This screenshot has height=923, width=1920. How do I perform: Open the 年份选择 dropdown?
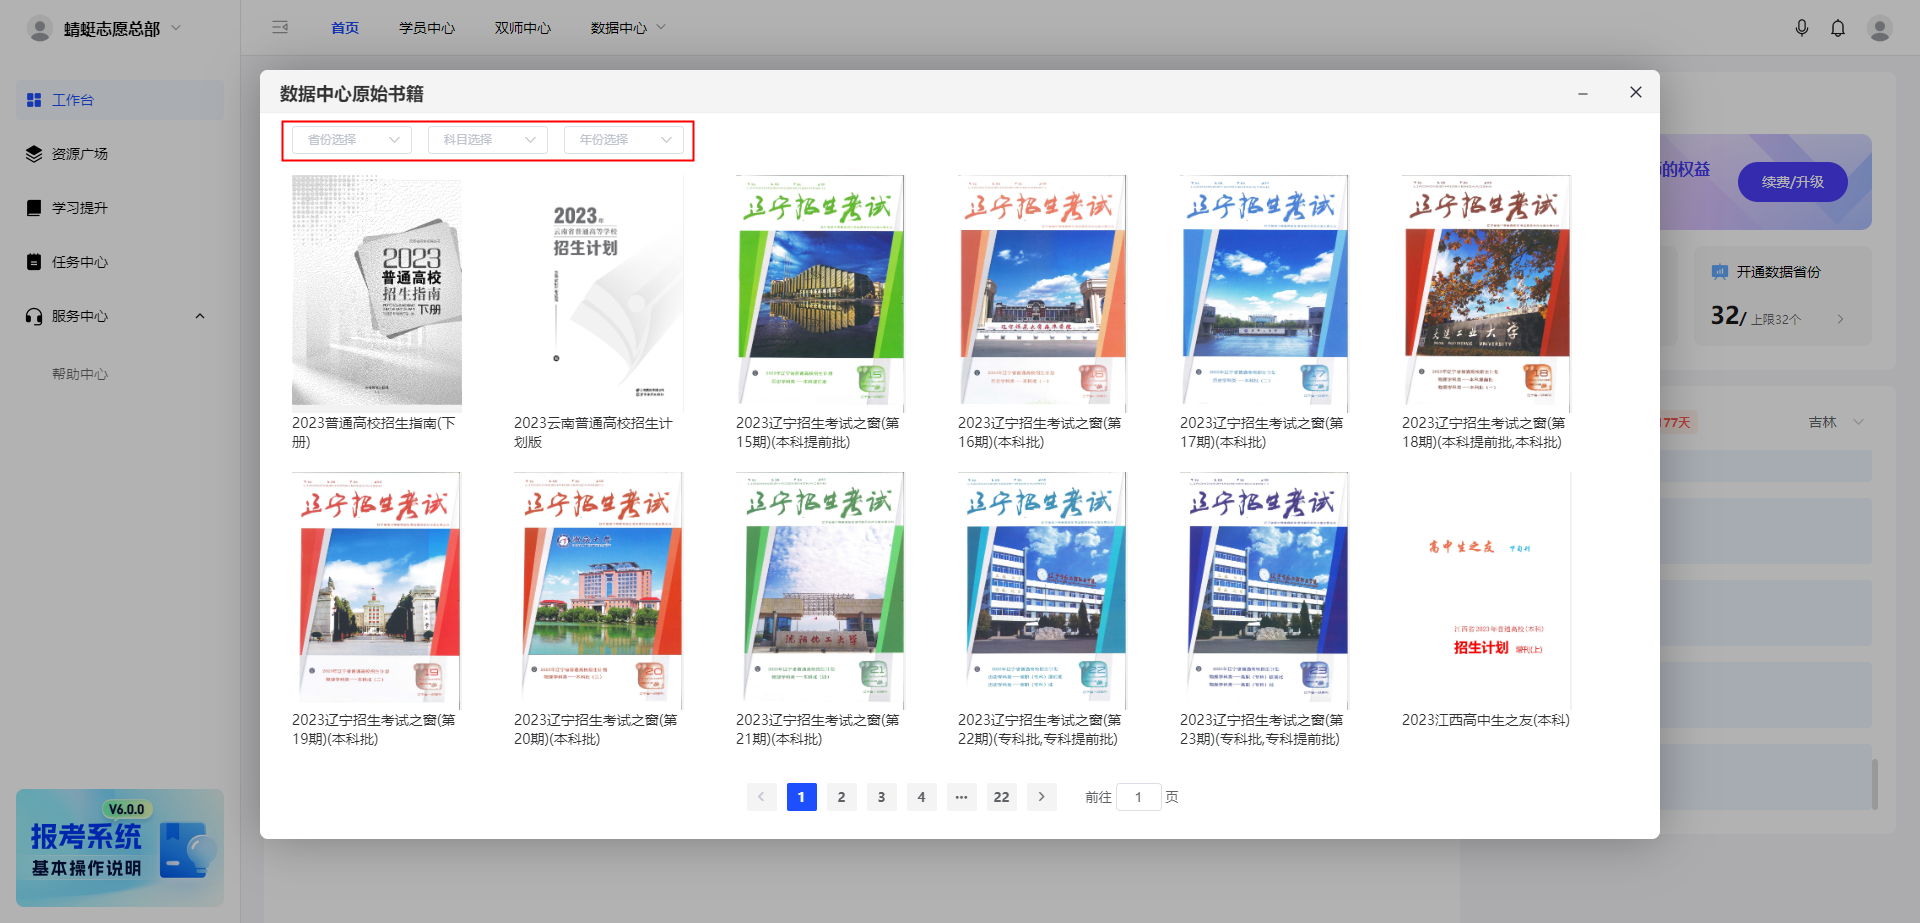pos(624,140)
